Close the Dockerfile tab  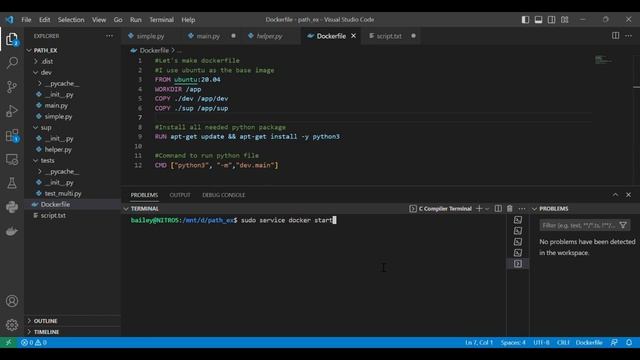click(353, 36)
